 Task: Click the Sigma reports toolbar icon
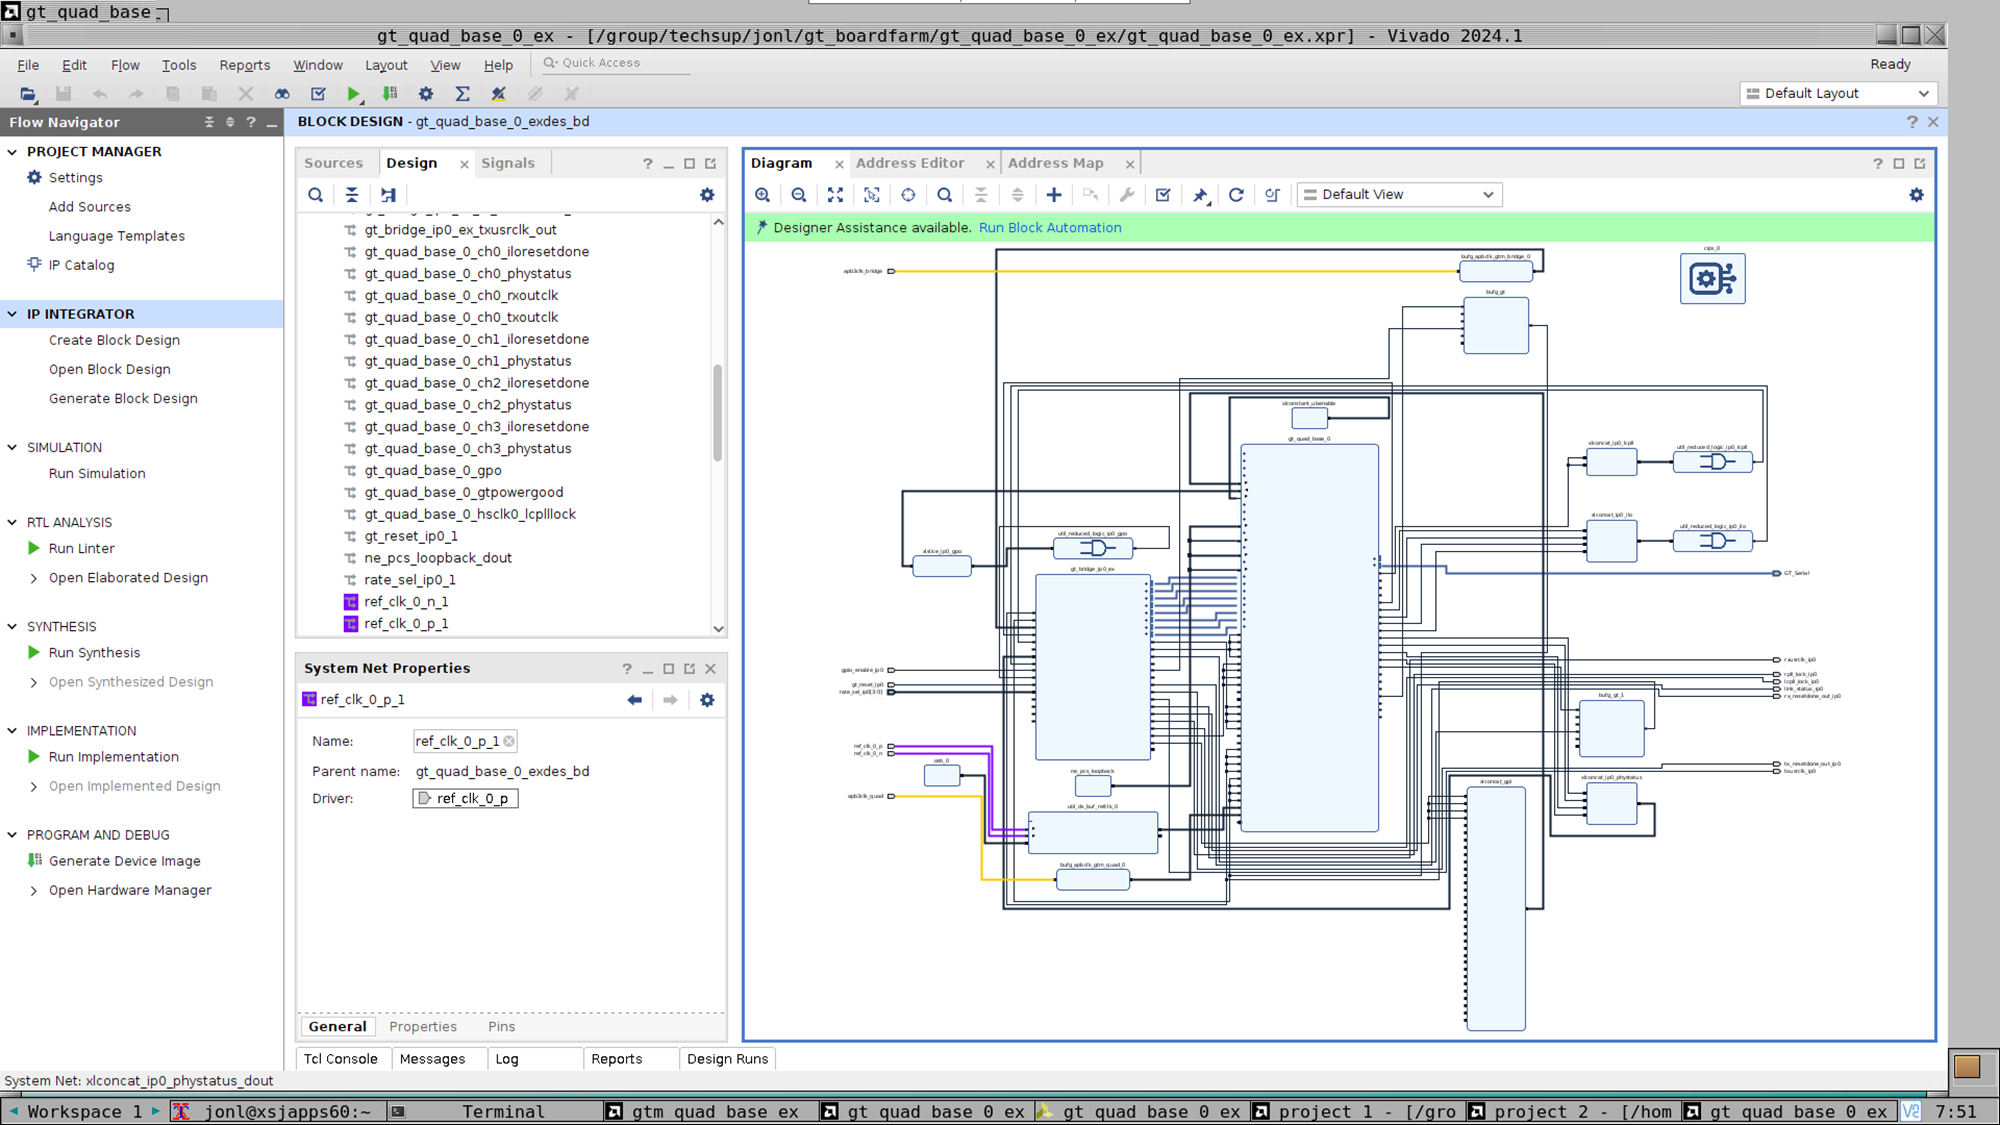coord(462,94)
